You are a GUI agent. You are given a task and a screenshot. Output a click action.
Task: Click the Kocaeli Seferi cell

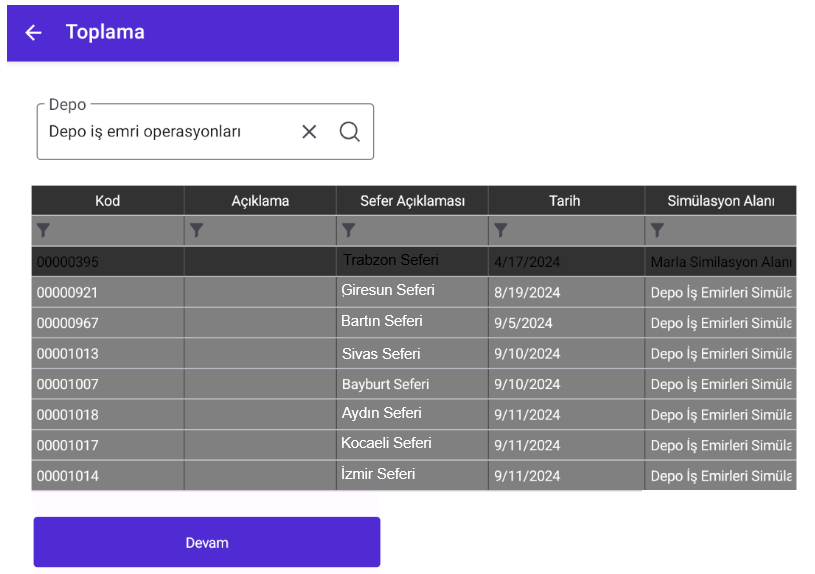point(412,445)
